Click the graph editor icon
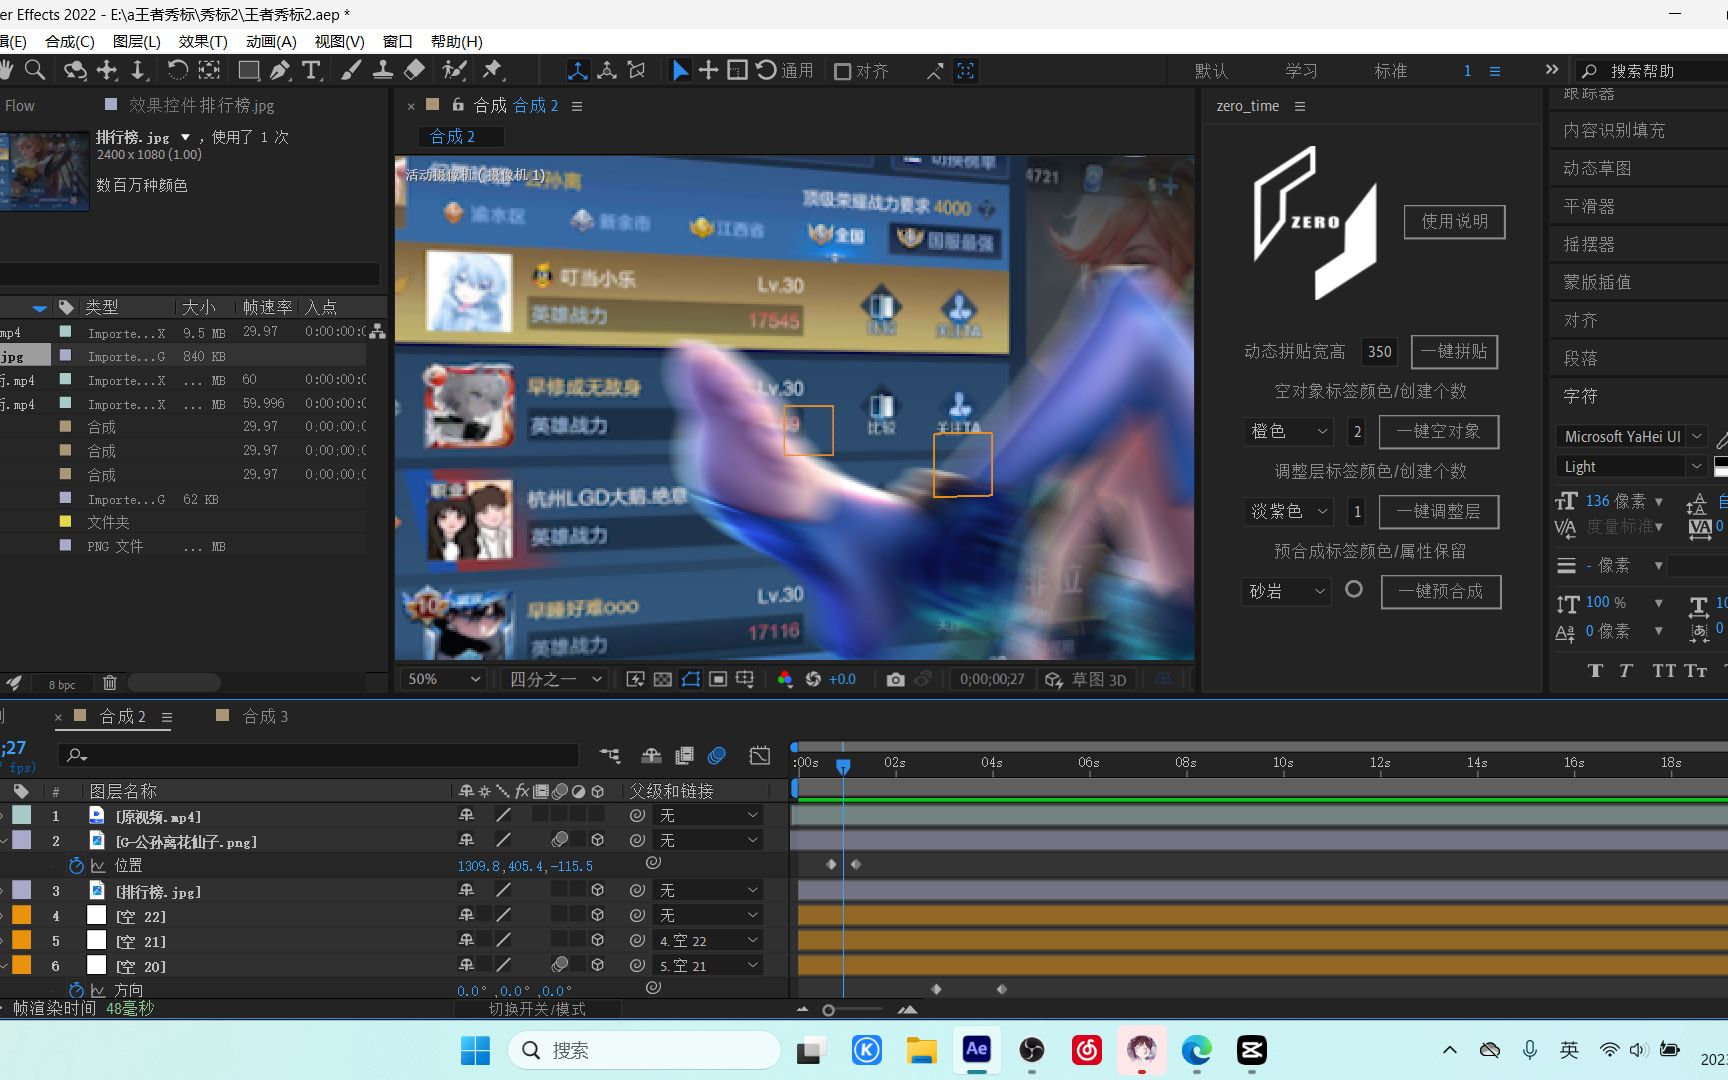Screen dimensions: 1728x1080 pyautogui.click(x=760, y=755)
